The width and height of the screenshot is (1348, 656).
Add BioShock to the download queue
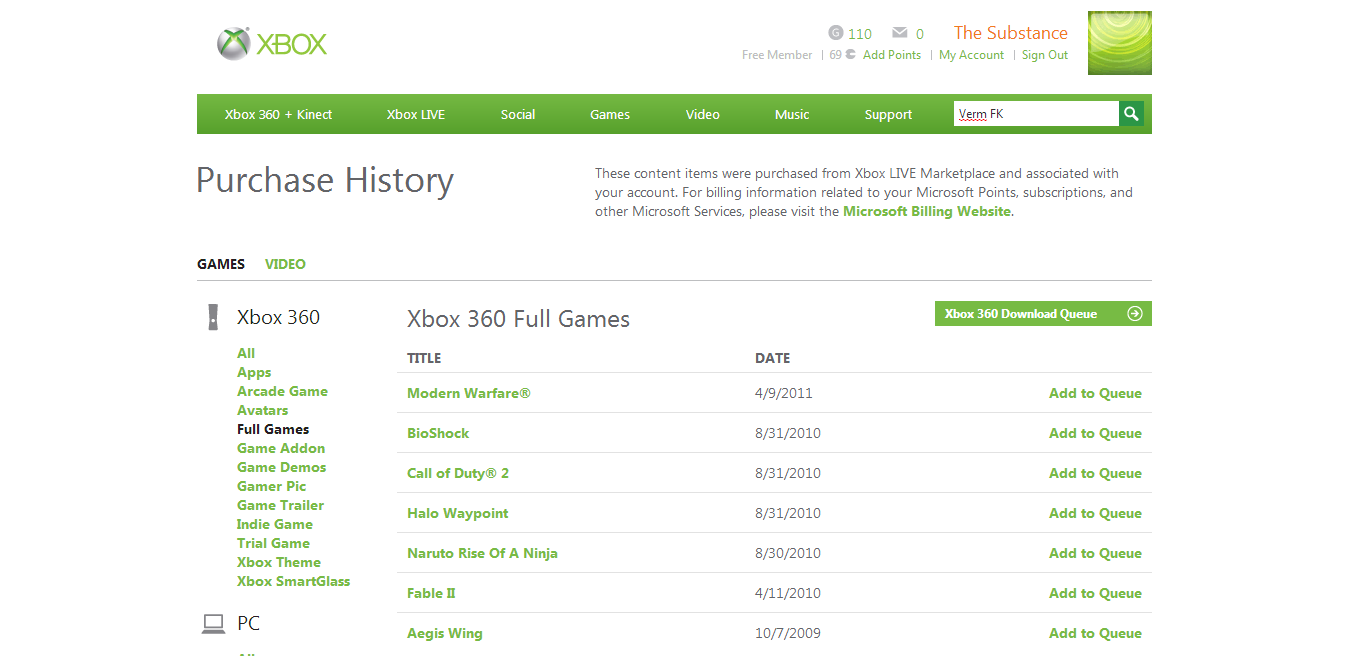pos(1095,433)
